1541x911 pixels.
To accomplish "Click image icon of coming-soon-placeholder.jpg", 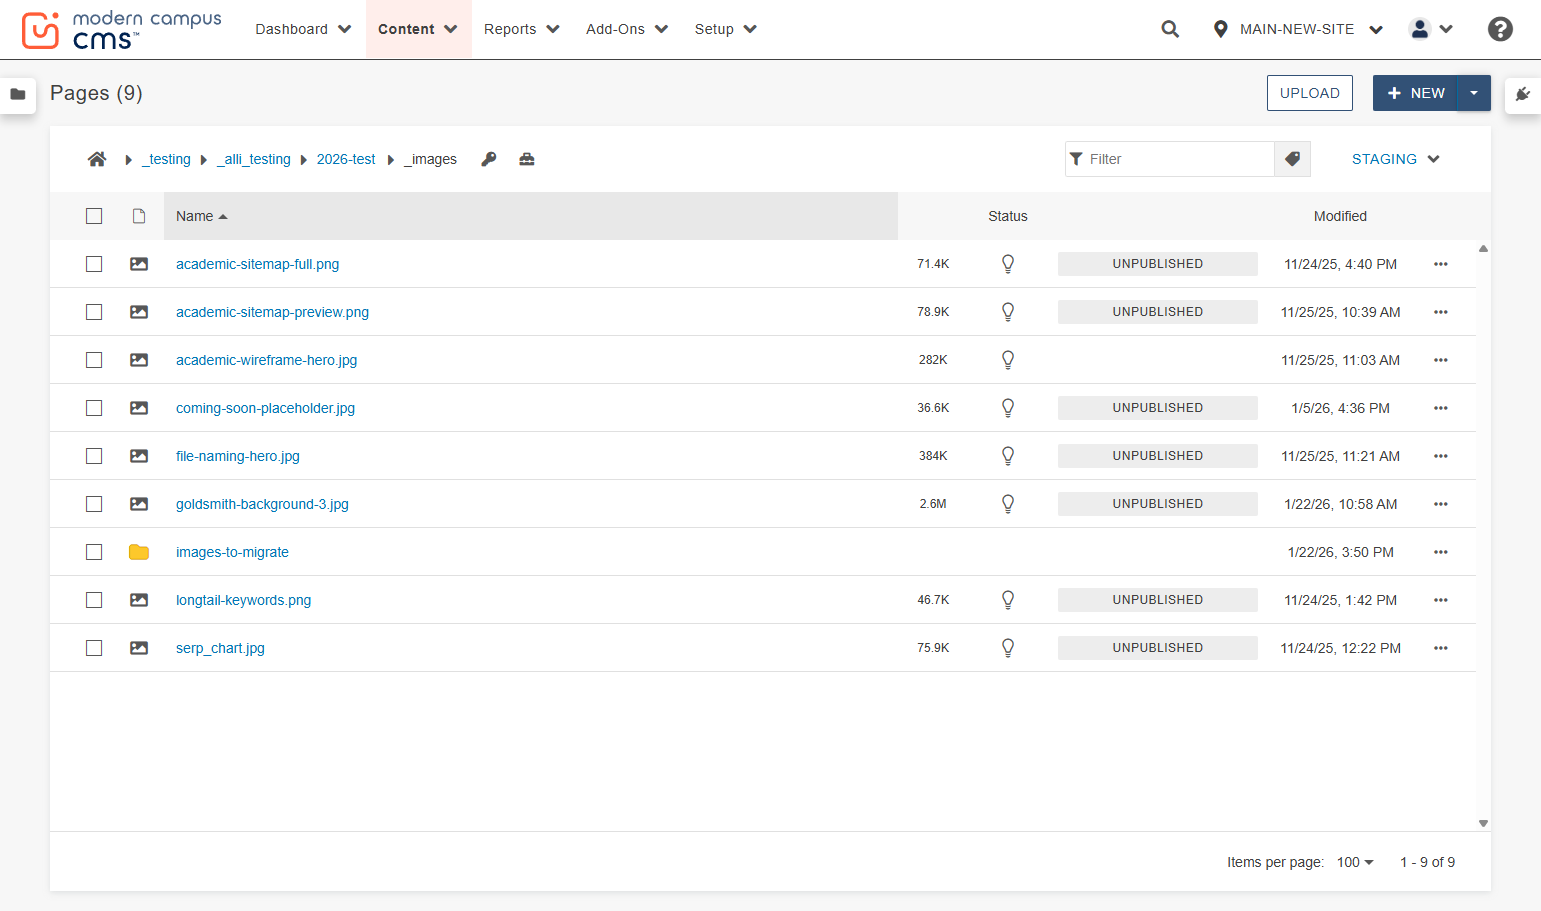I will tap(139, 408).
